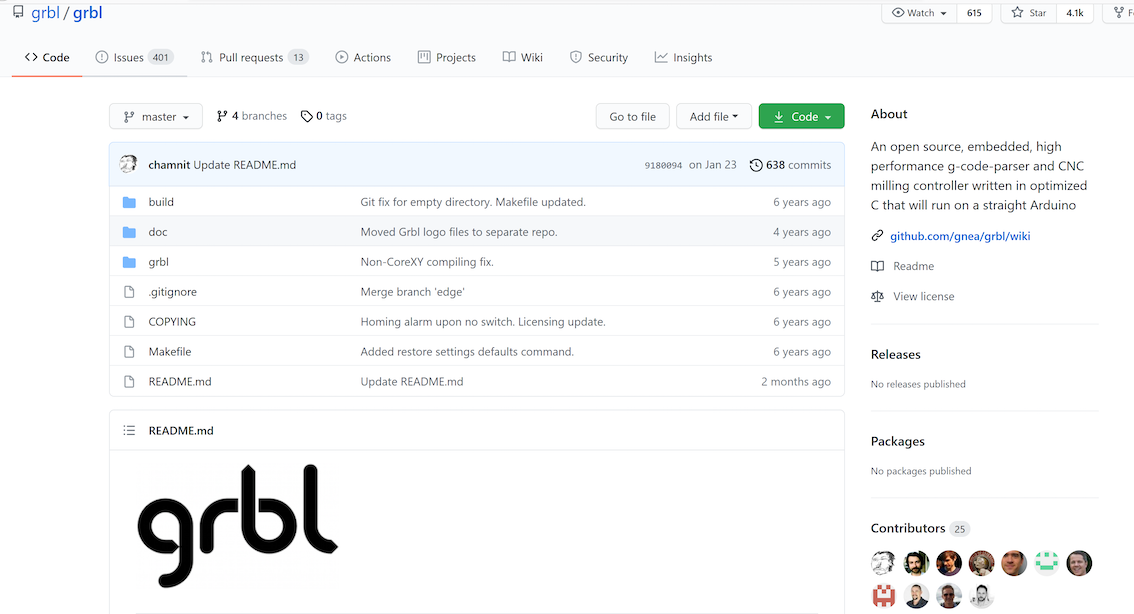This screenshot has height=614, width=1134.
Task: Open 'Merge branch 'edge'' commit message
Action: click(412, 292)
